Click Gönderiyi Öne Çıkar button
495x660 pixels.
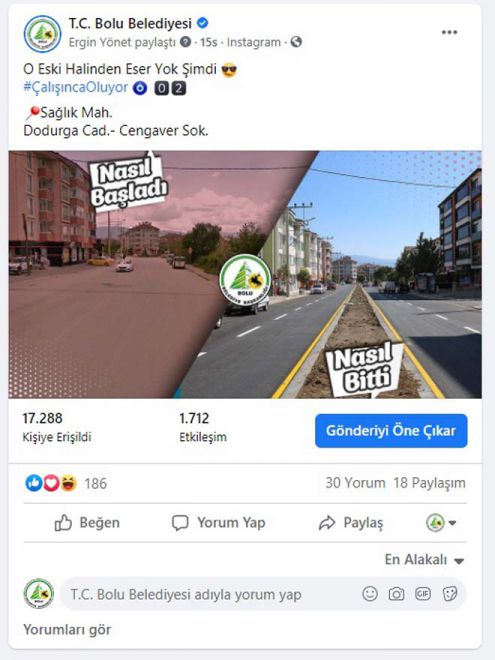coord(391,431)
